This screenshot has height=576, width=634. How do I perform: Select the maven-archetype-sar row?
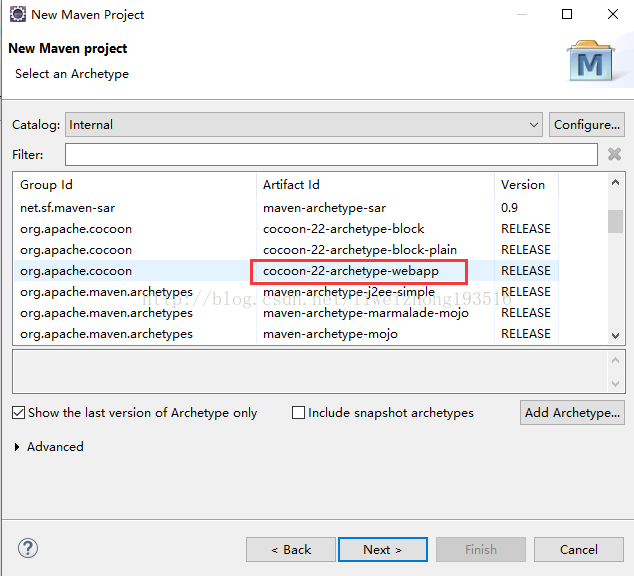click(x=286, y=208)
